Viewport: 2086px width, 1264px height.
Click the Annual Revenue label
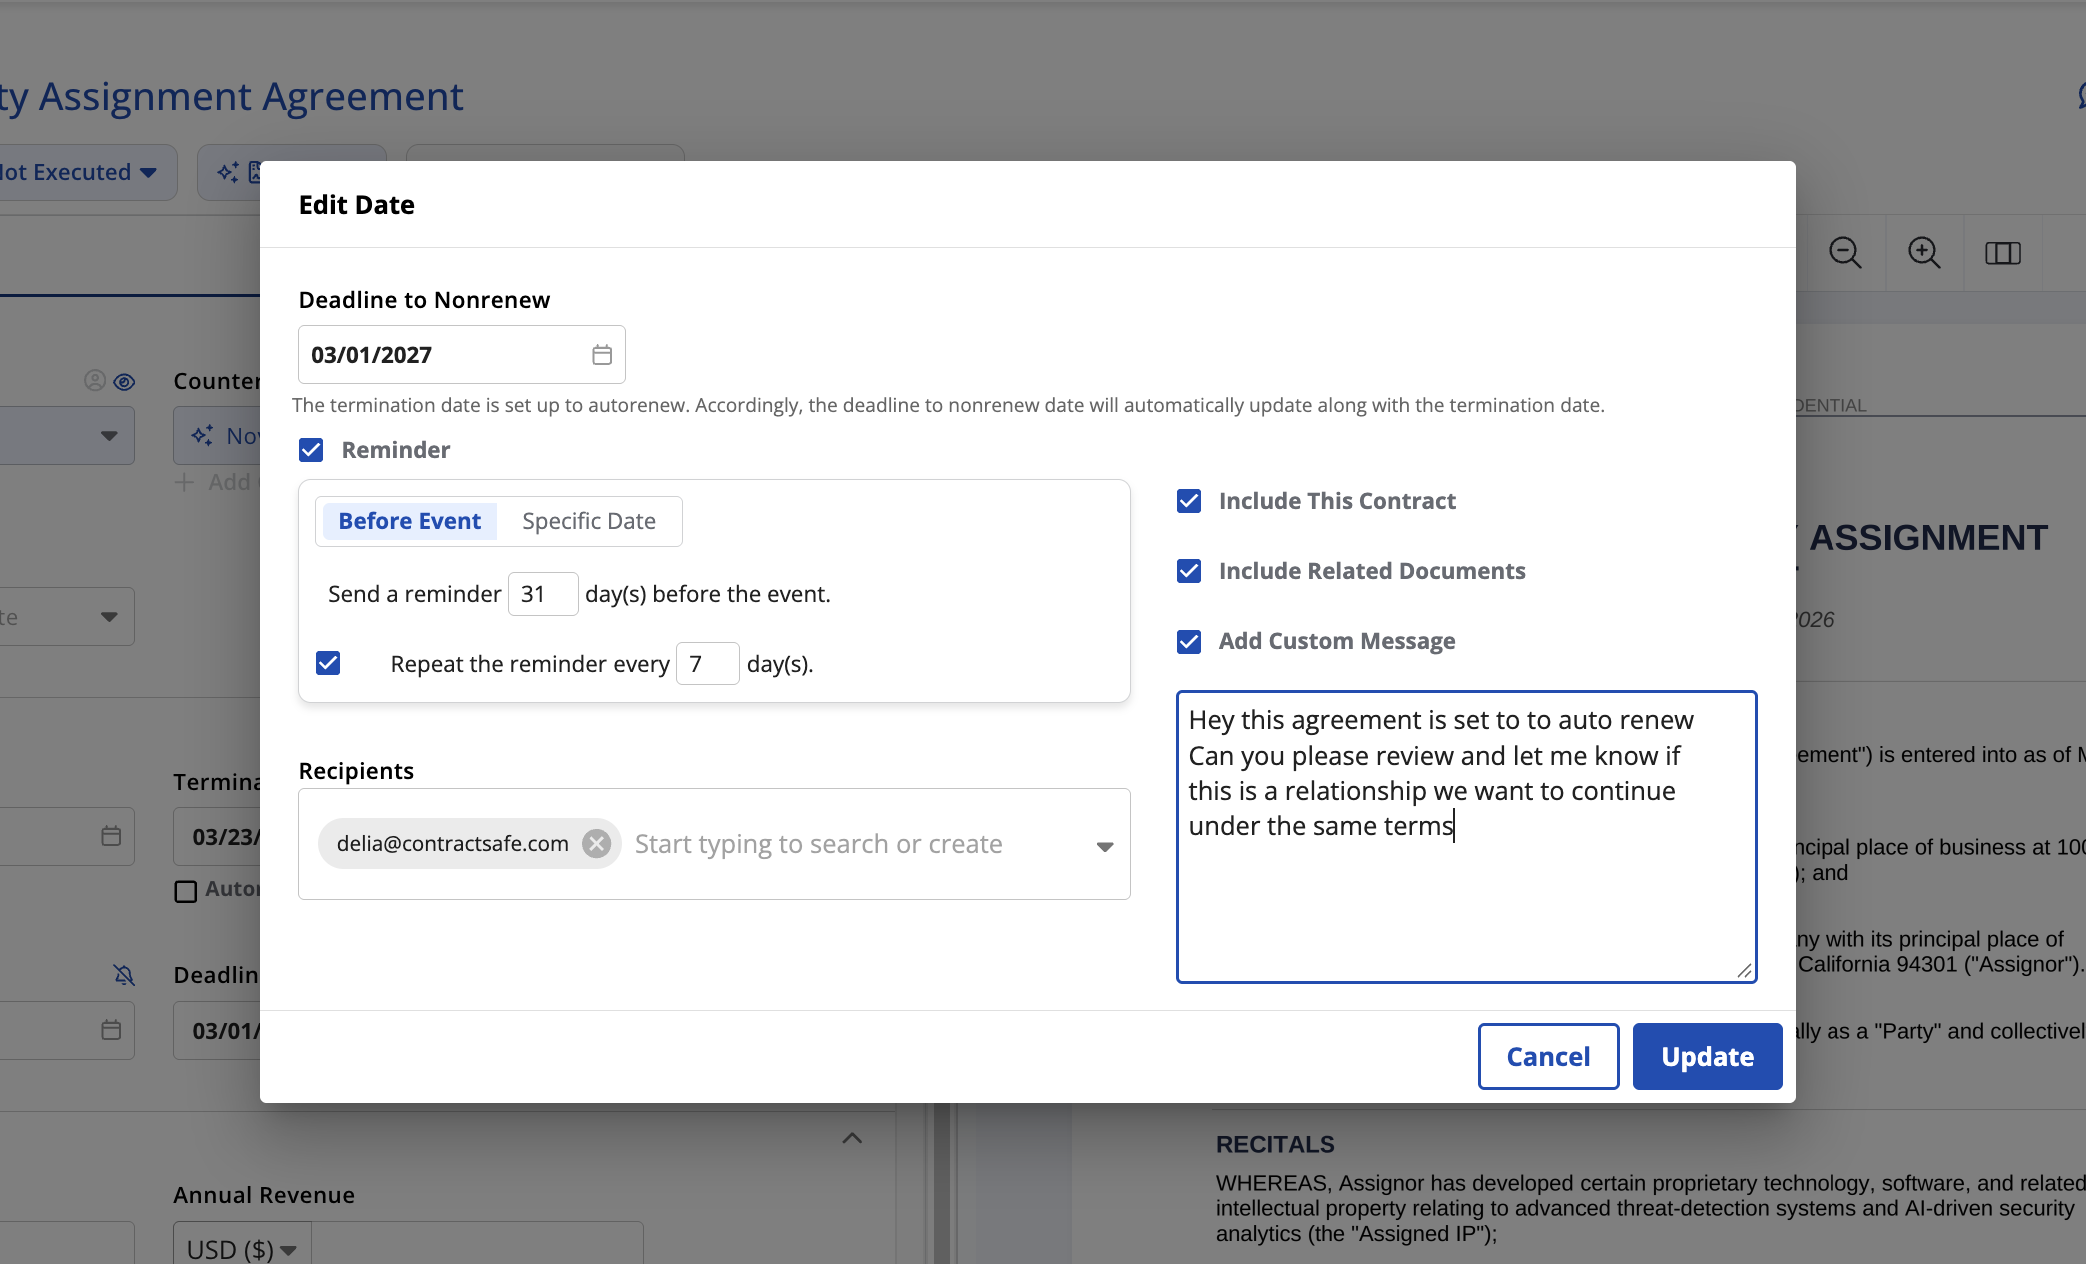(x=264, y=1195)
